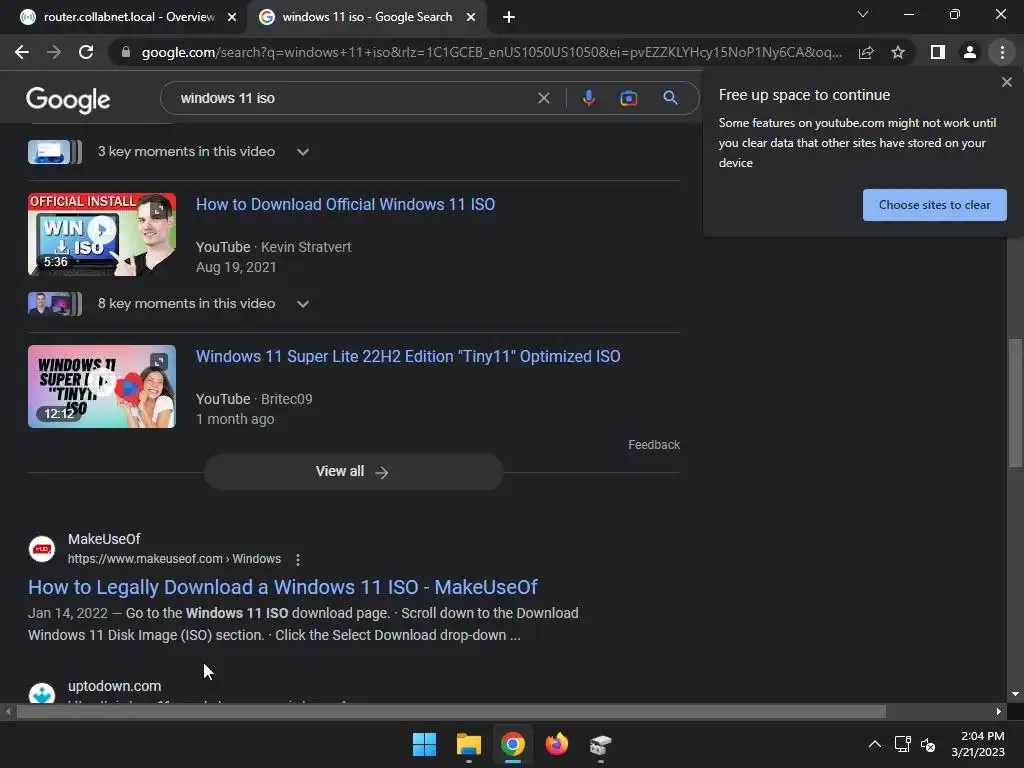Play Windows 11 Super Tiny ISO thumbnail
This screenshot has height=768, width=1024.
point(102,387)
